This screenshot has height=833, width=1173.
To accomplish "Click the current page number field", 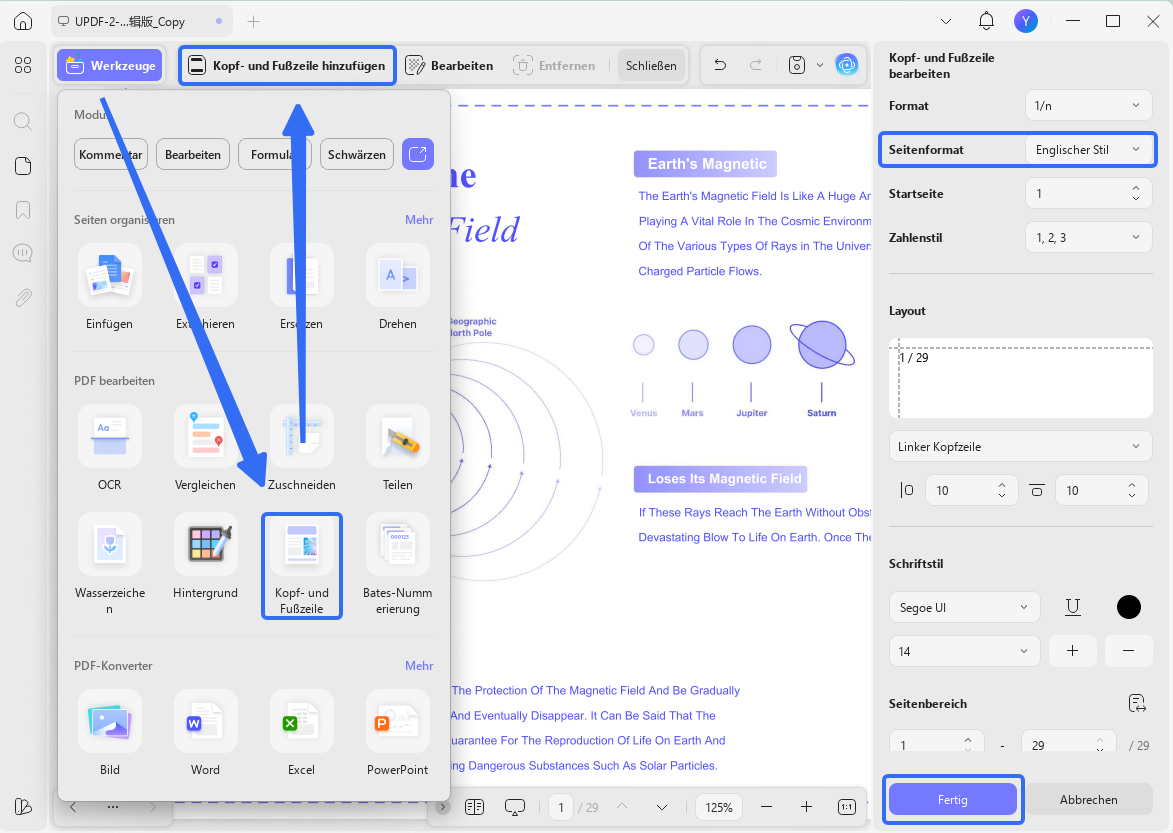I will [561, 807].
